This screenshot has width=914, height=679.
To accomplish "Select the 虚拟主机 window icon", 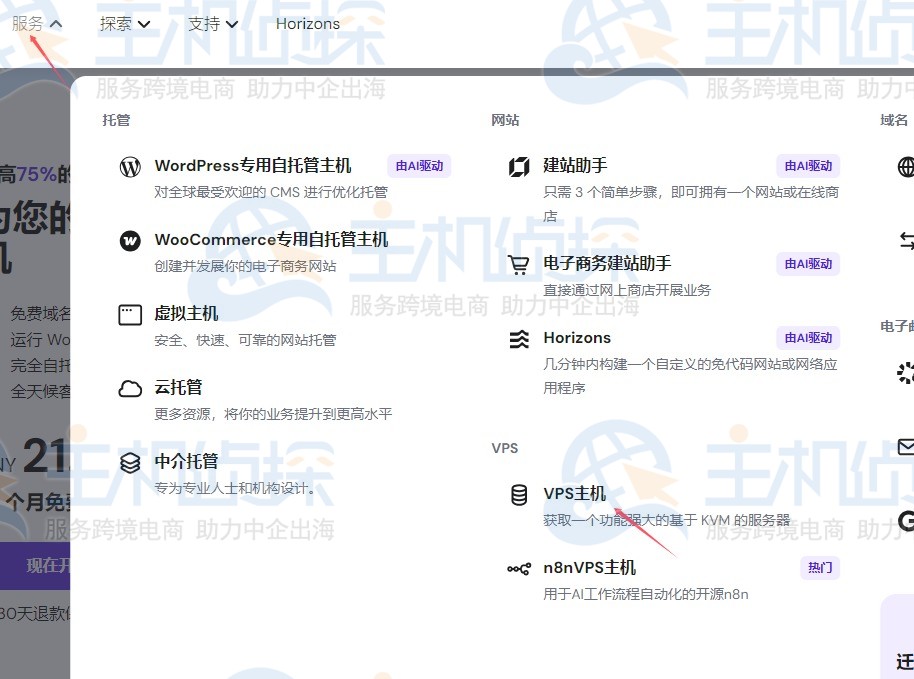I will tap(130, 315).
